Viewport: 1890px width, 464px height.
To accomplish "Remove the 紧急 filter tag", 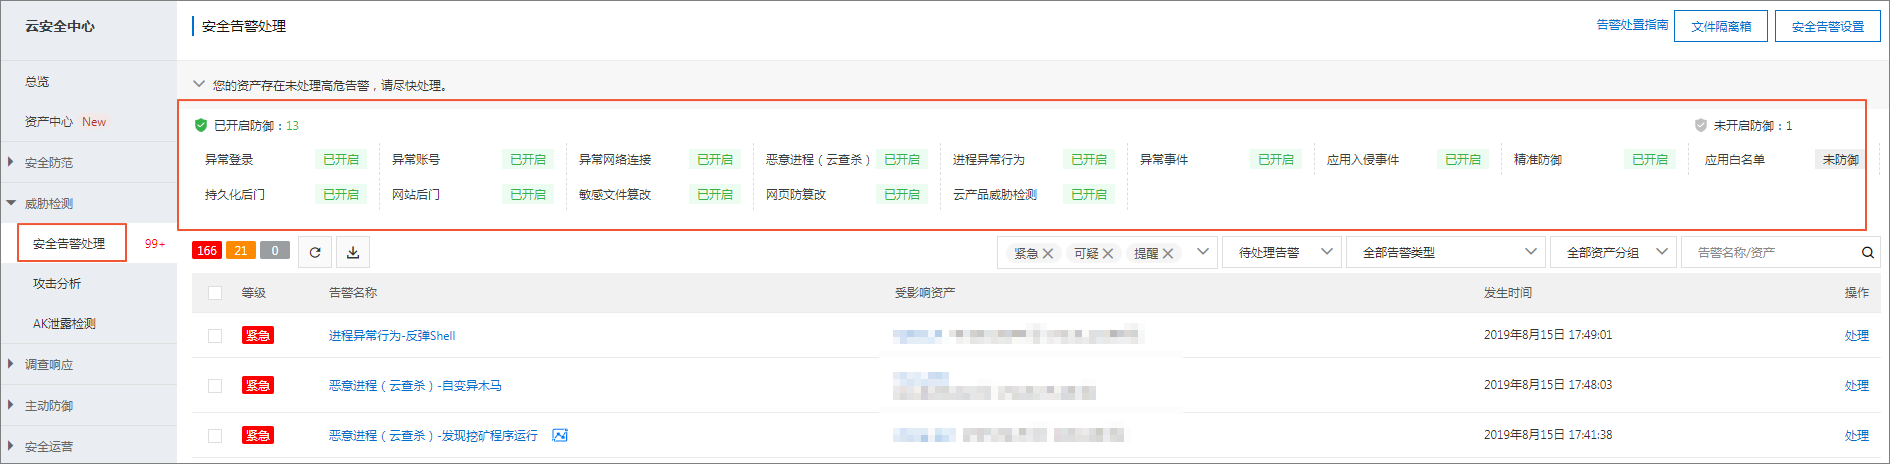I will tap(1048, 254).
